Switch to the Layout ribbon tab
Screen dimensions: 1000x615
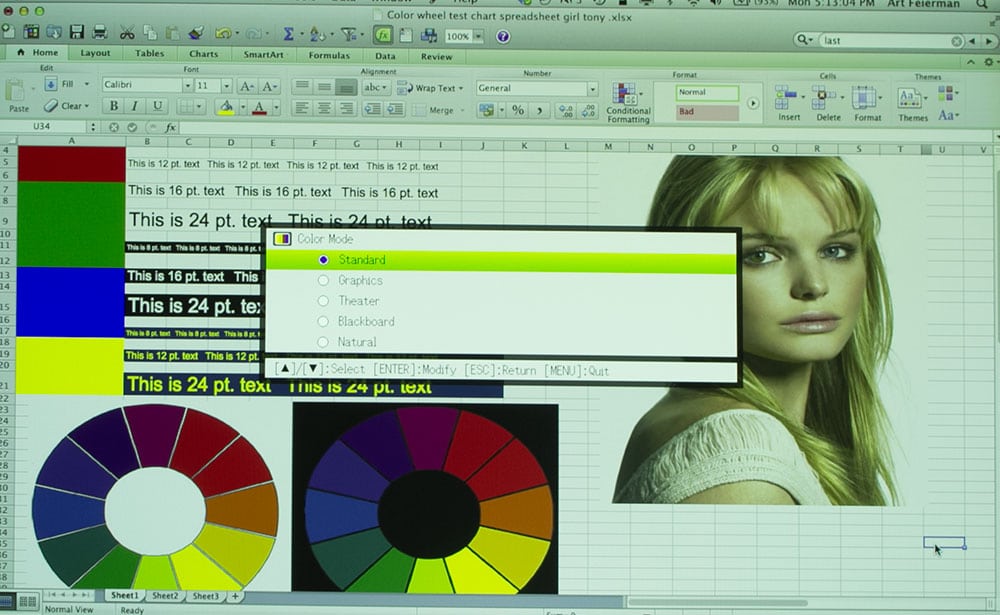click(95, 53)
